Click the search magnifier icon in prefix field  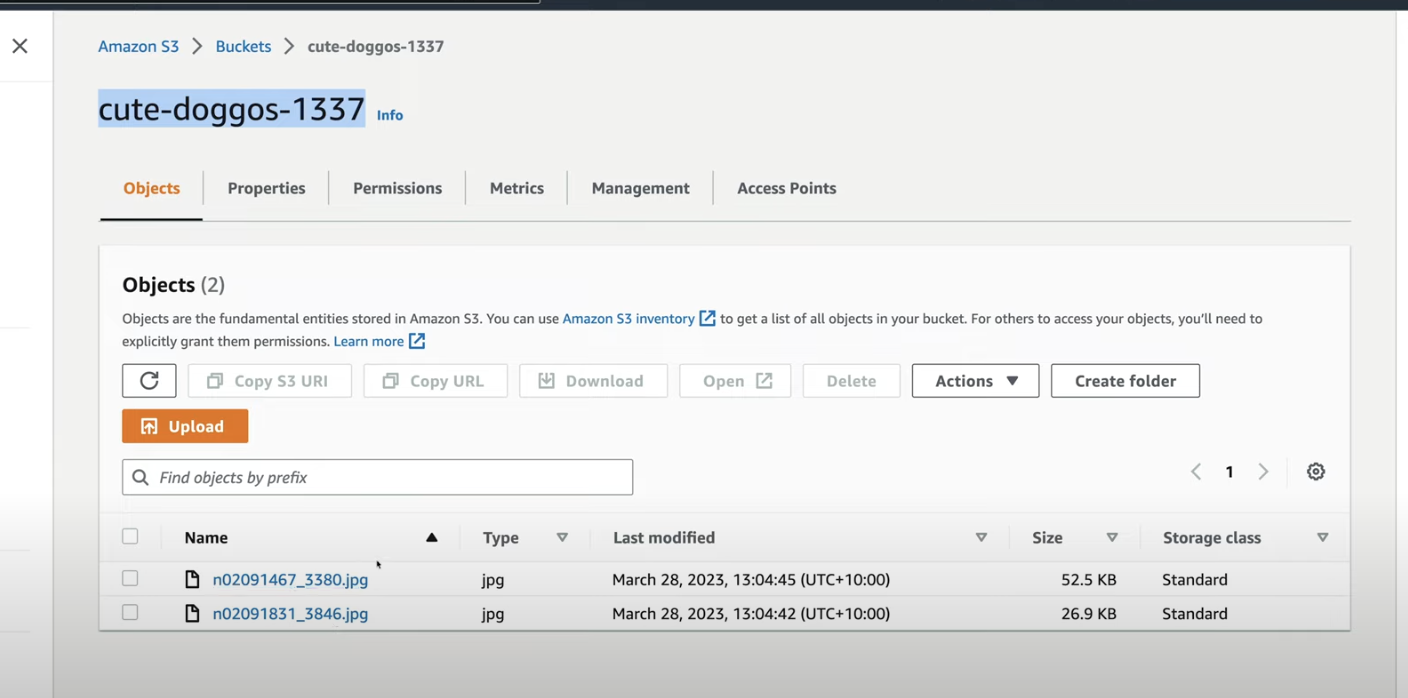point(141,477)
